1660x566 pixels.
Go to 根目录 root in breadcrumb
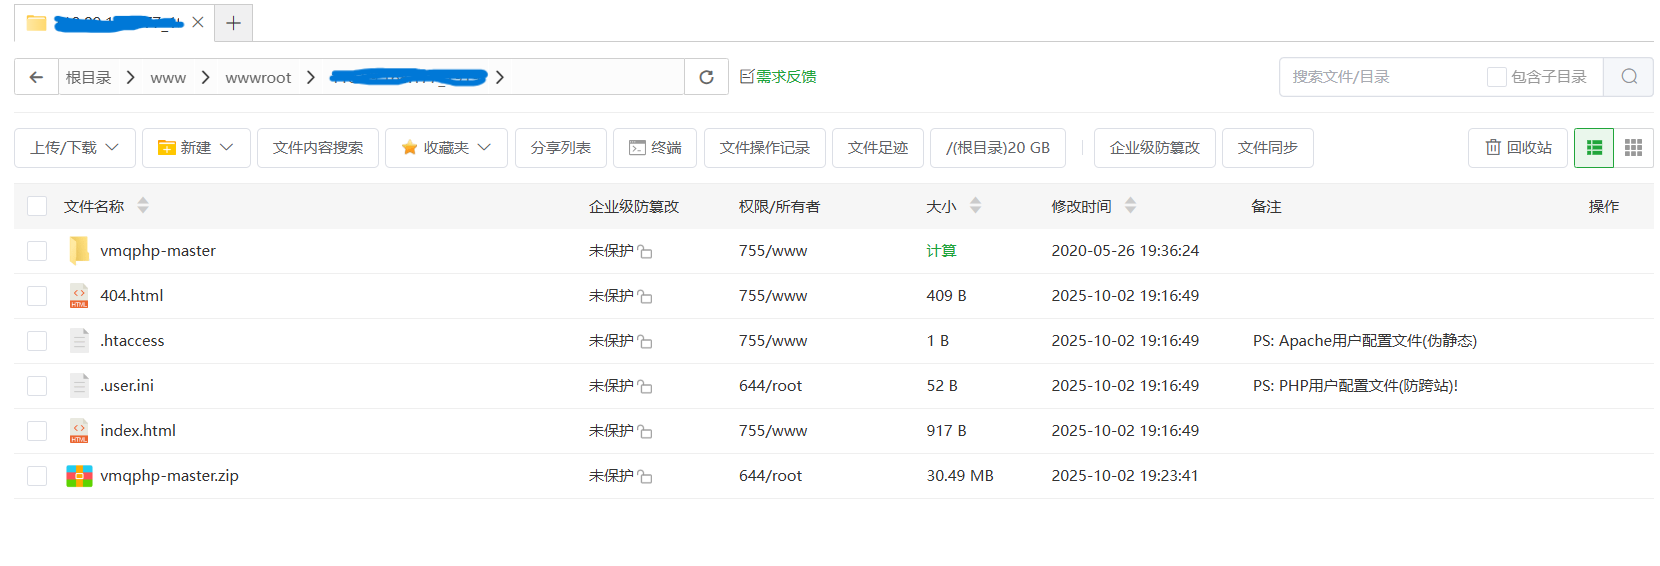click(88, 77)
